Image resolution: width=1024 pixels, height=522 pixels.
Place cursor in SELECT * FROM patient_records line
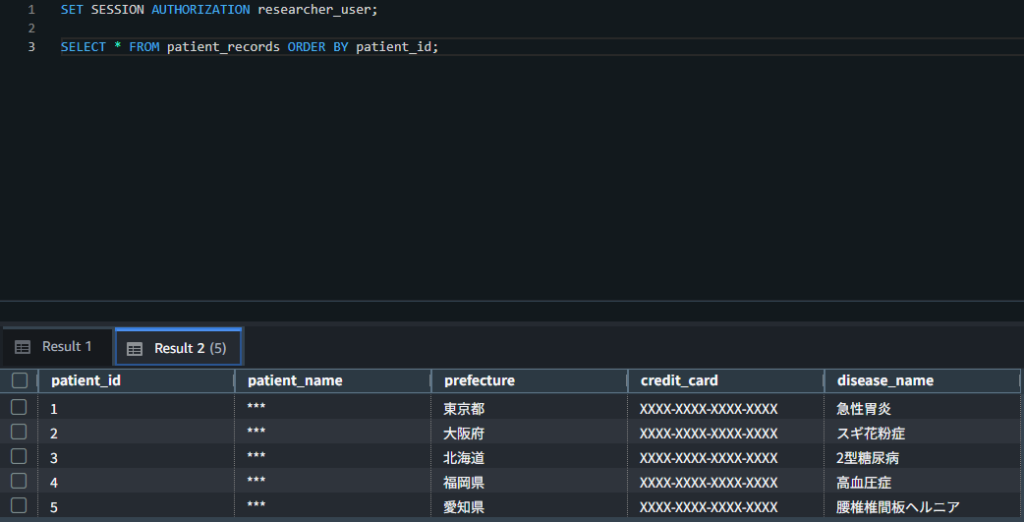(249, 47)
